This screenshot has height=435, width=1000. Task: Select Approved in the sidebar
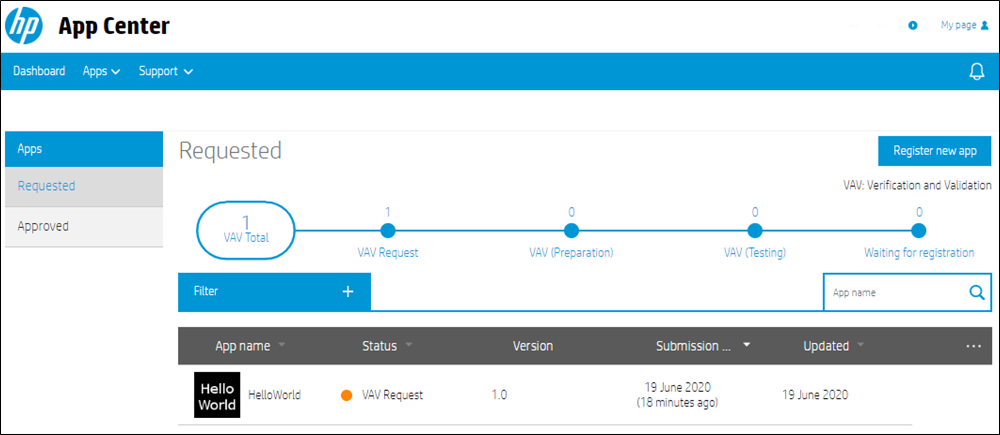point(84,226)
